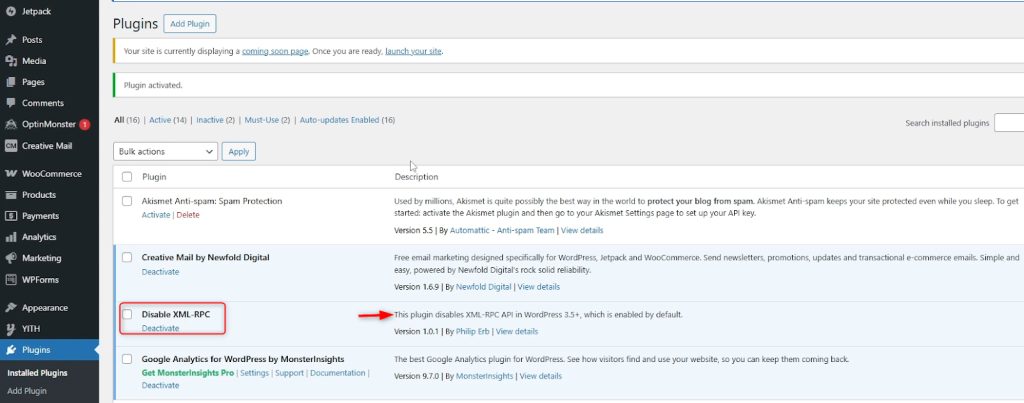Image resolution: width=1024 pixels, height=403 pixels.
Task: Click the Comments bubble icon
Action: tap(10, 103)
